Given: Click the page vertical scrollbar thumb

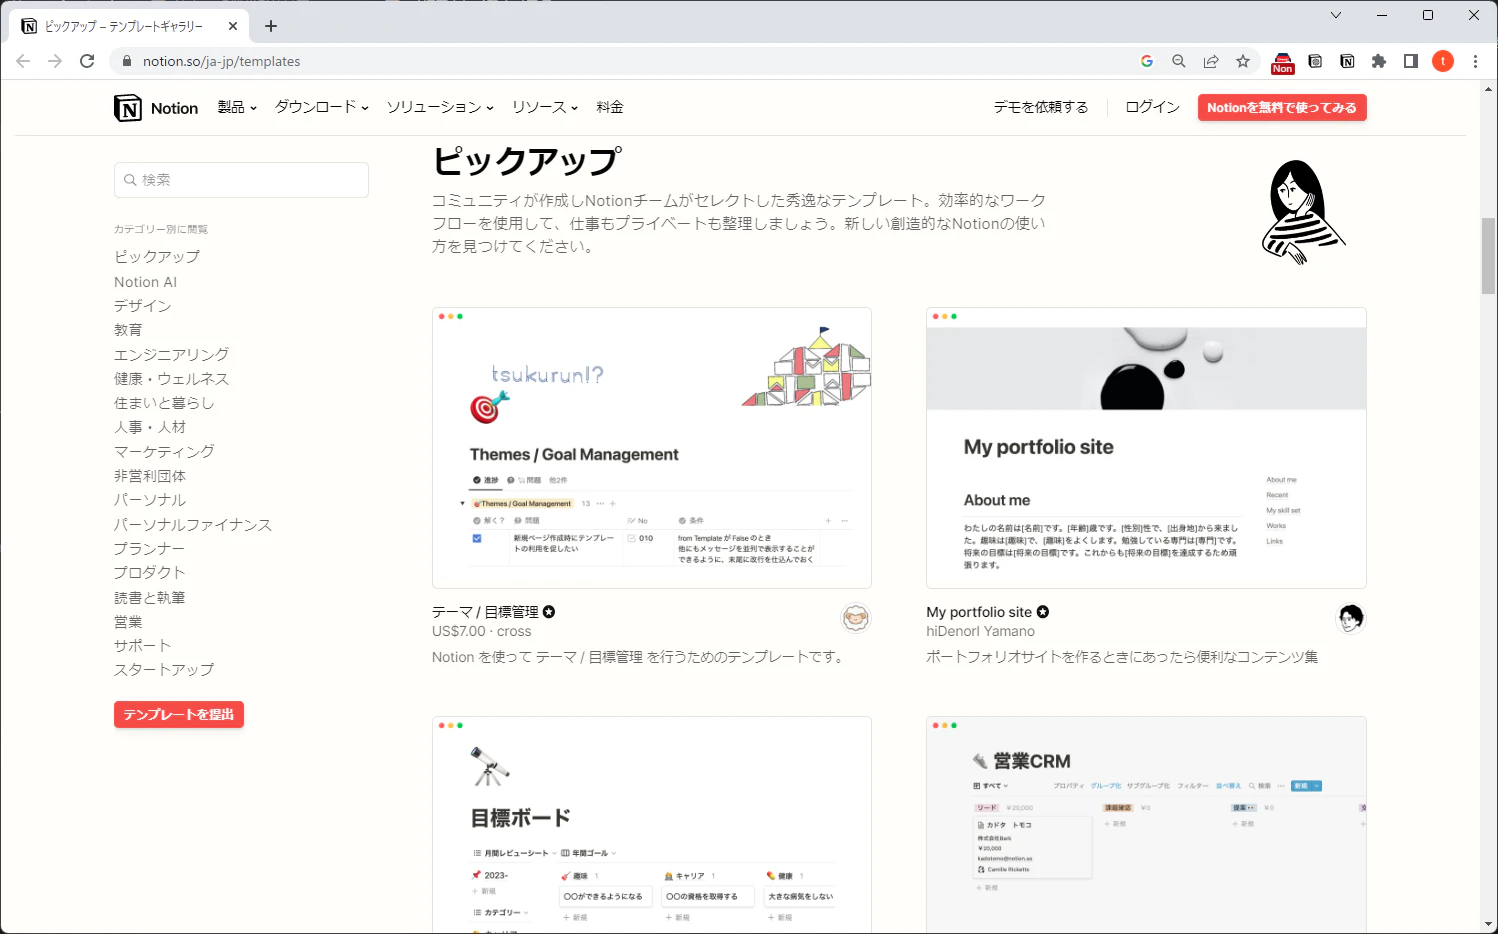Looking at the screenshot, I should click(1489, 255).
